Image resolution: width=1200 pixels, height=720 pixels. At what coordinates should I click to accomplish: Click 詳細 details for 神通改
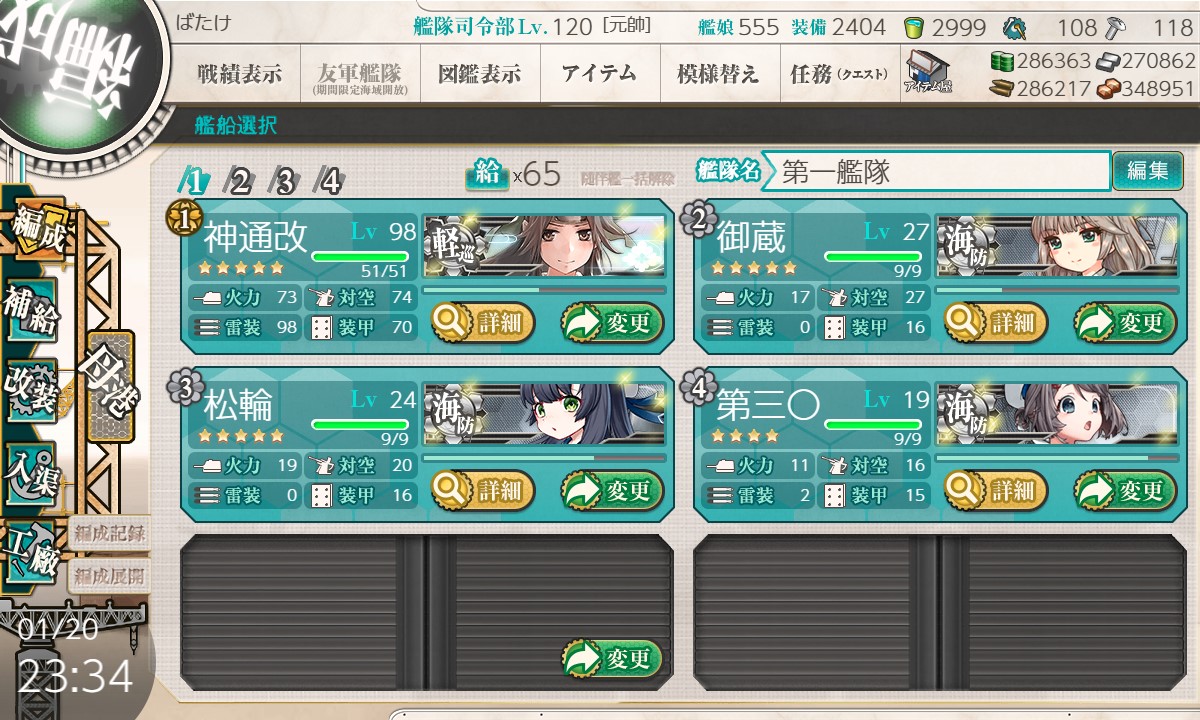tap(483, 323)
